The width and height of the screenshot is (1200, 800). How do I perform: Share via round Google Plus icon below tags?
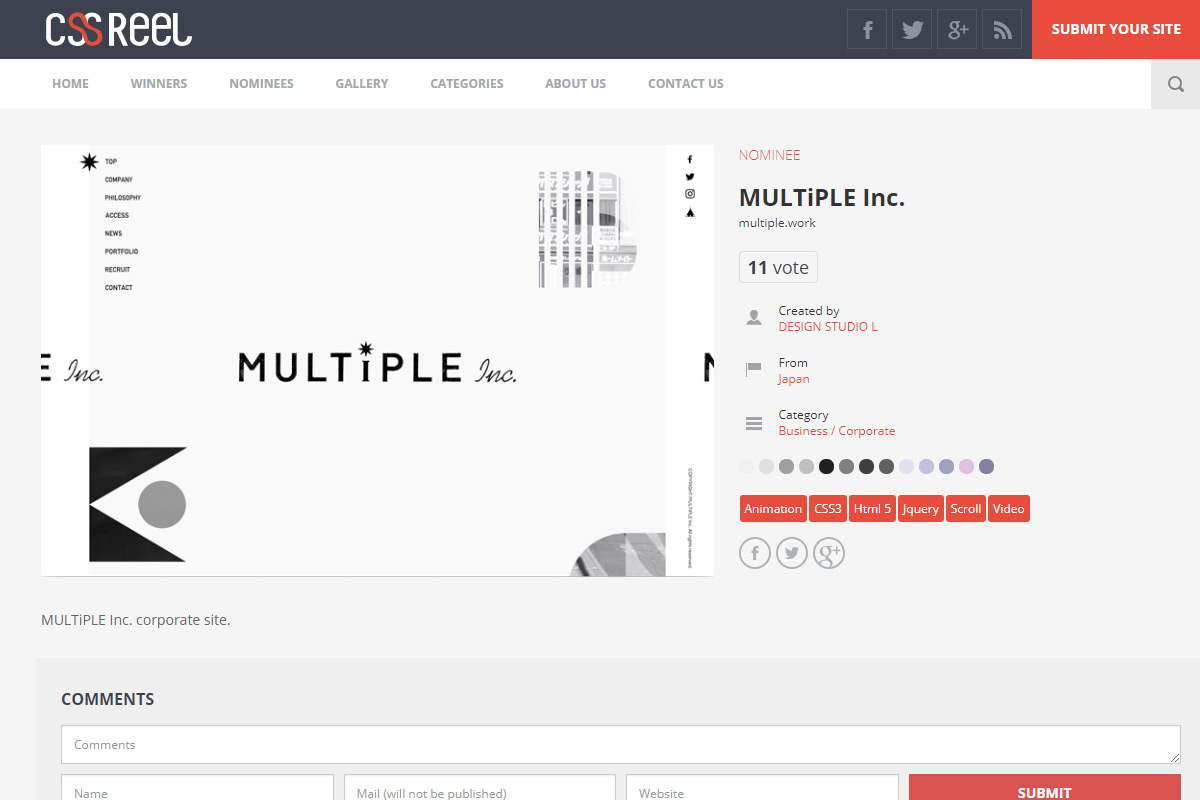829,553
